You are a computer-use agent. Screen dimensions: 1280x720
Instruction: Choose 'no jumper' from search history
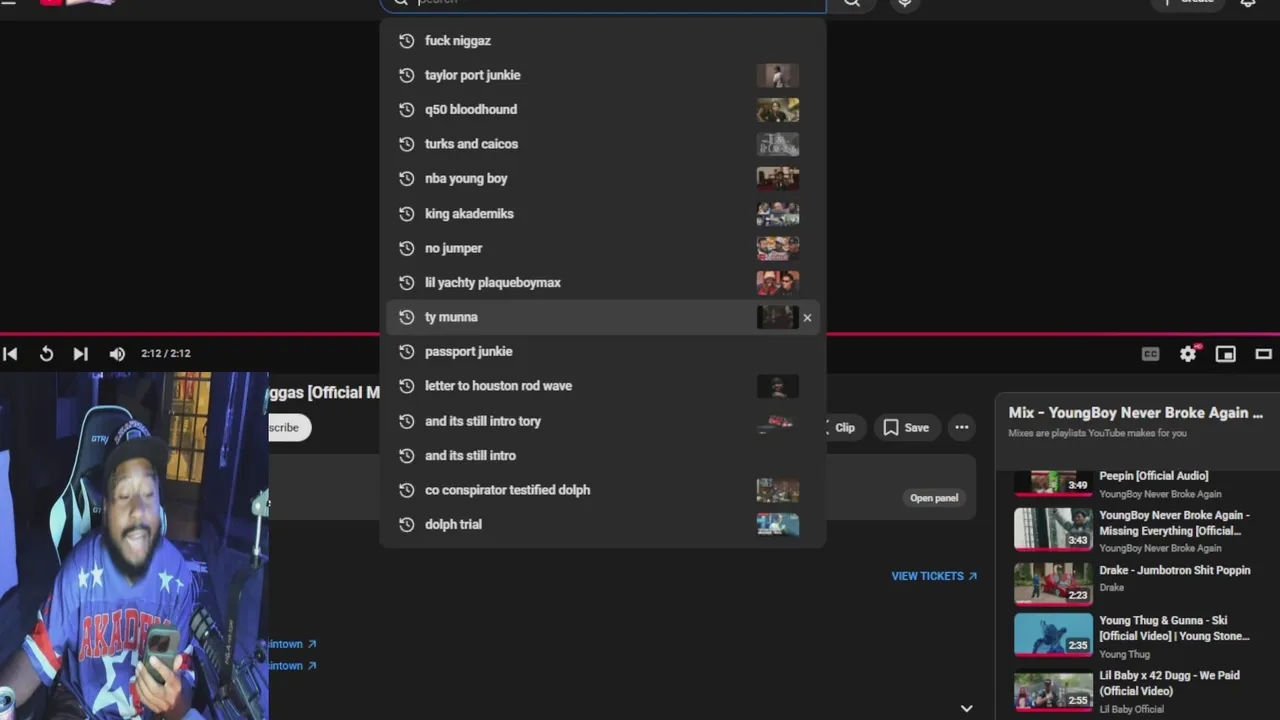tap(602, 248)
